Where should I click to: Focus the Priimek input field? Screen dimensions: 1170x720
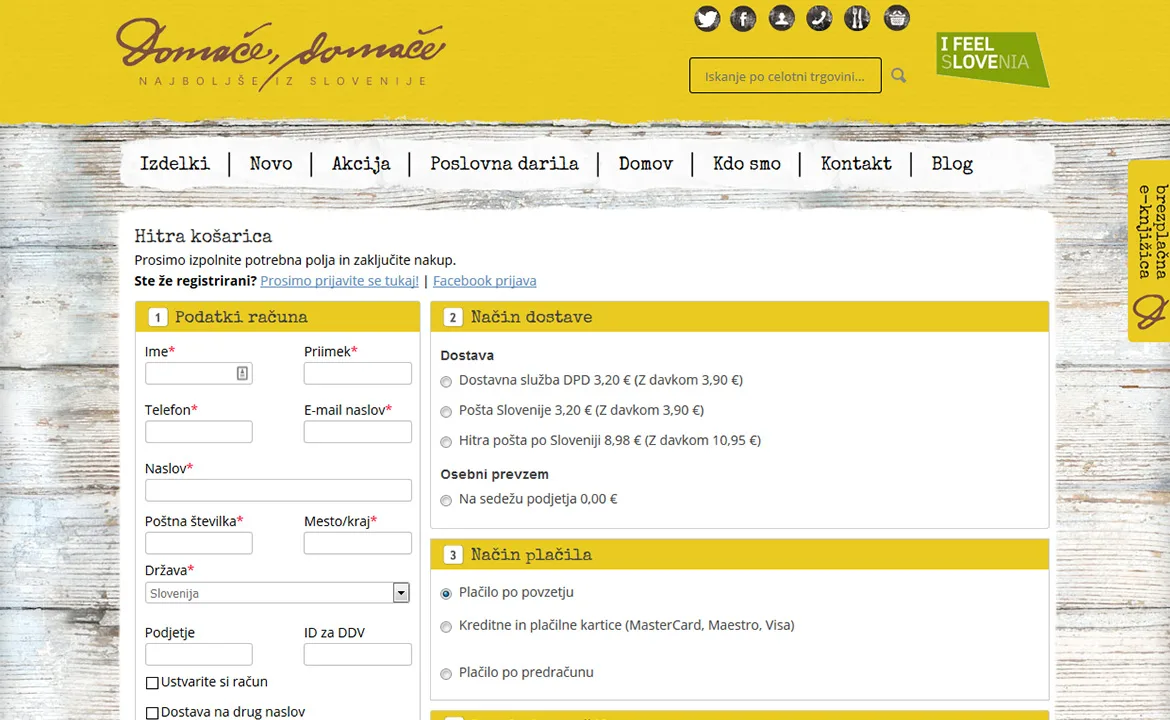coord(357,373)
